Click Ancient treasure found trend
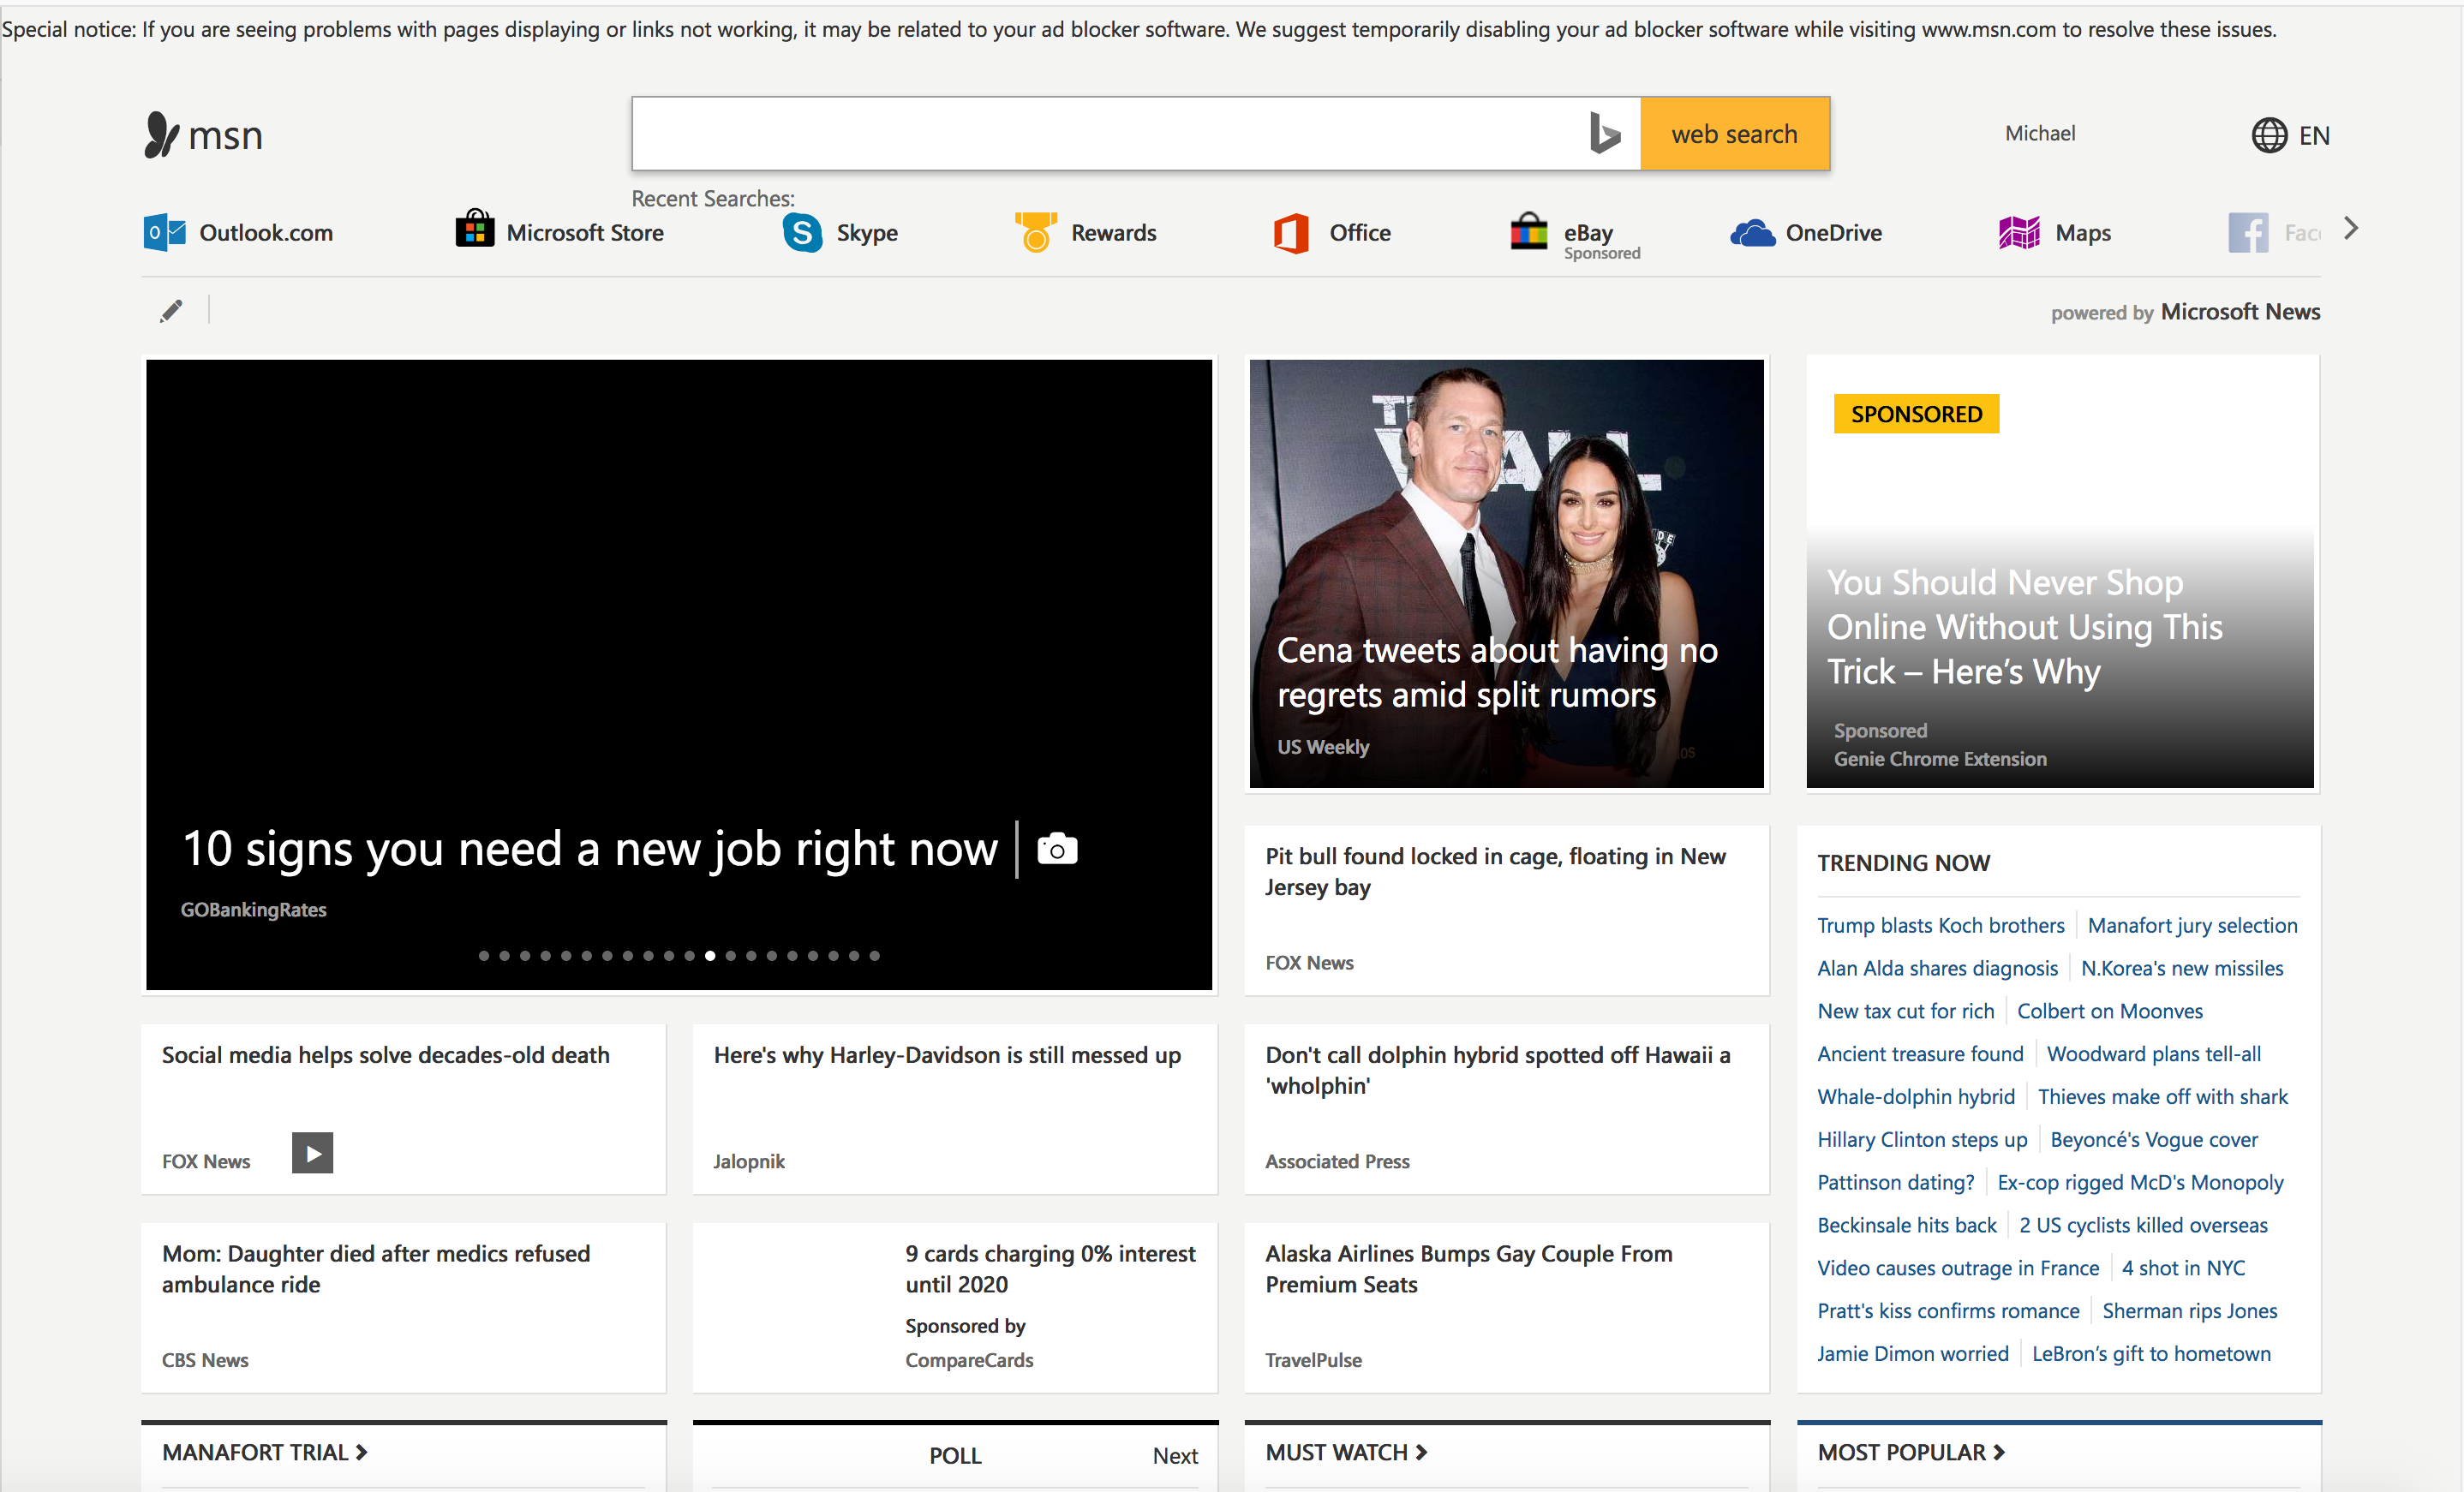2464x1492 pixels. [1920, 1054]
